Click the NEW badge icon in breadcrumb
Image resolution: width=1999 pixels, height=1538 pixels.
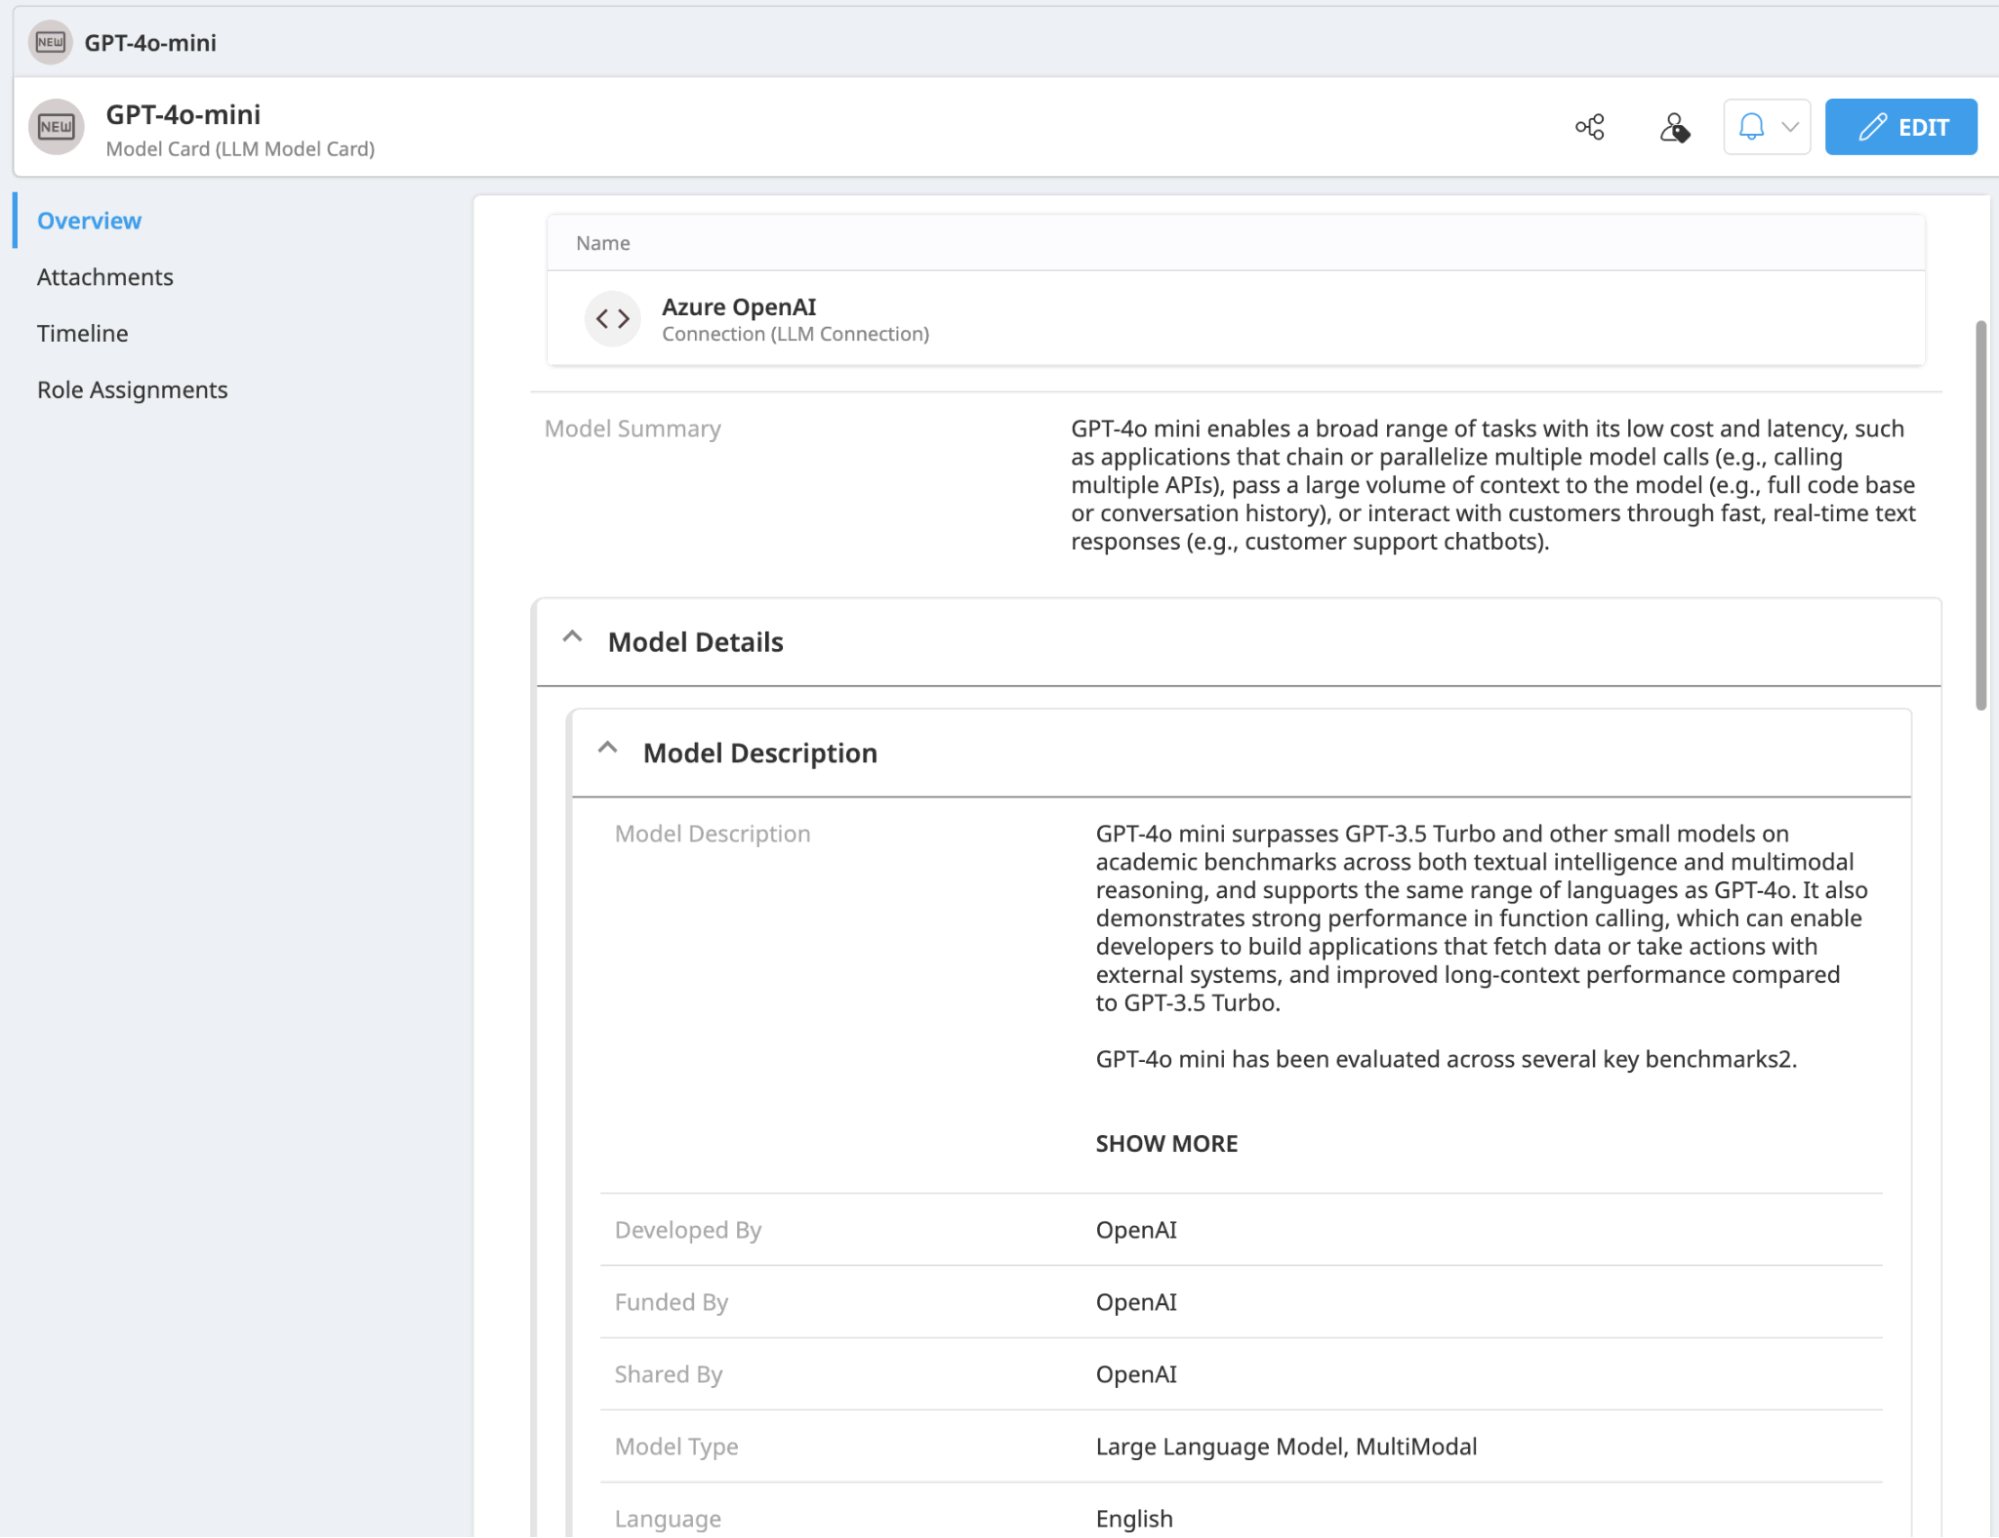(50, 42)
